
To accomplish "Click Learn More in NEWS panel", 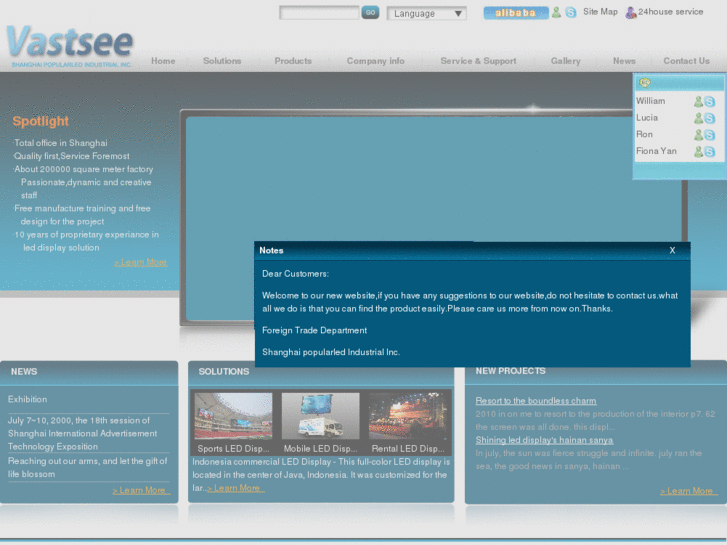I will pyautogui.click(x=141, y=490).
